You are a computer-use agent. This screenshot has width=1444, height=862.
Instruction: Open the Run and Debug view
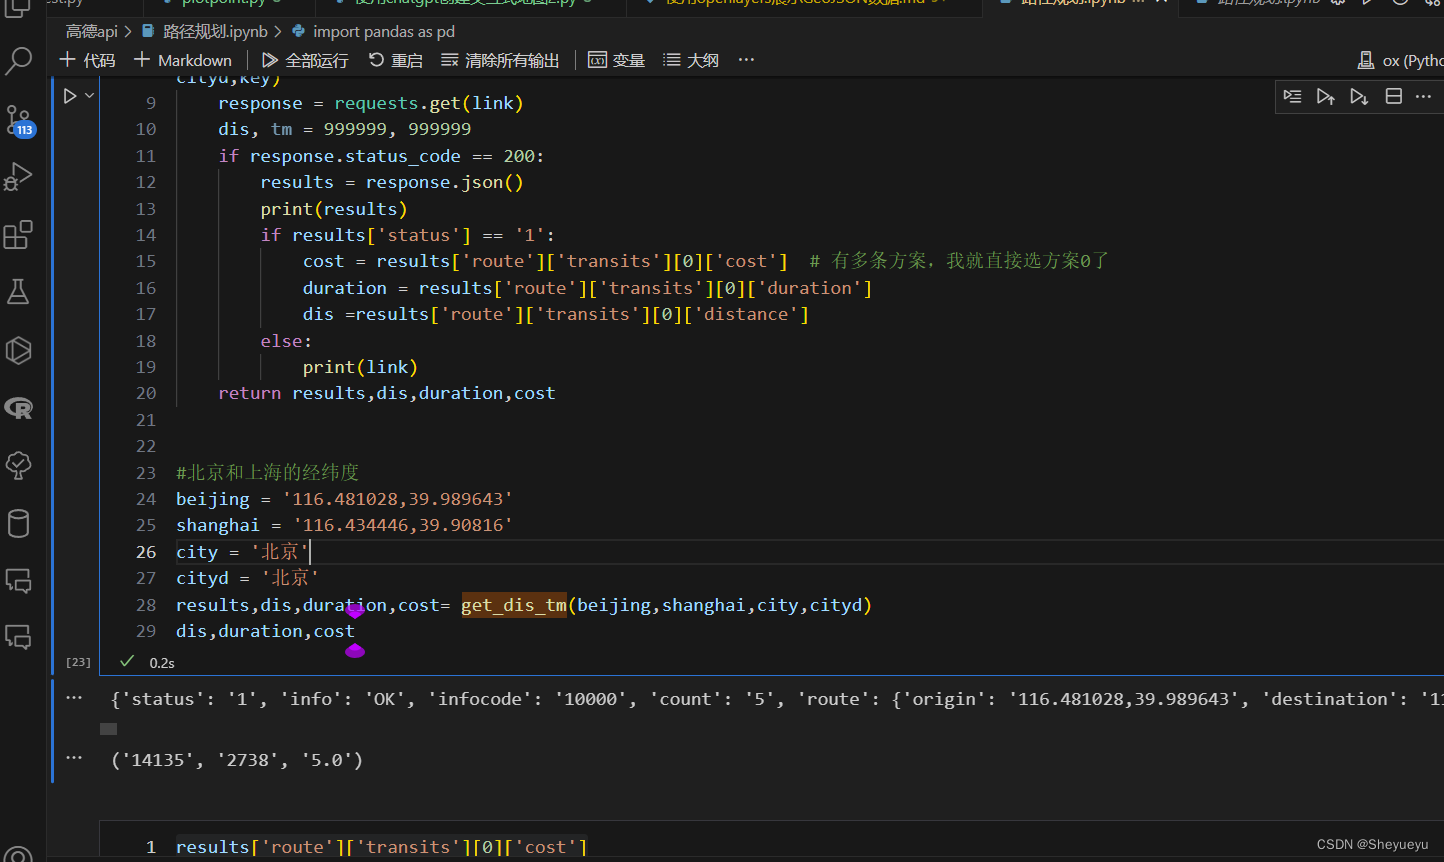point(19,177)
